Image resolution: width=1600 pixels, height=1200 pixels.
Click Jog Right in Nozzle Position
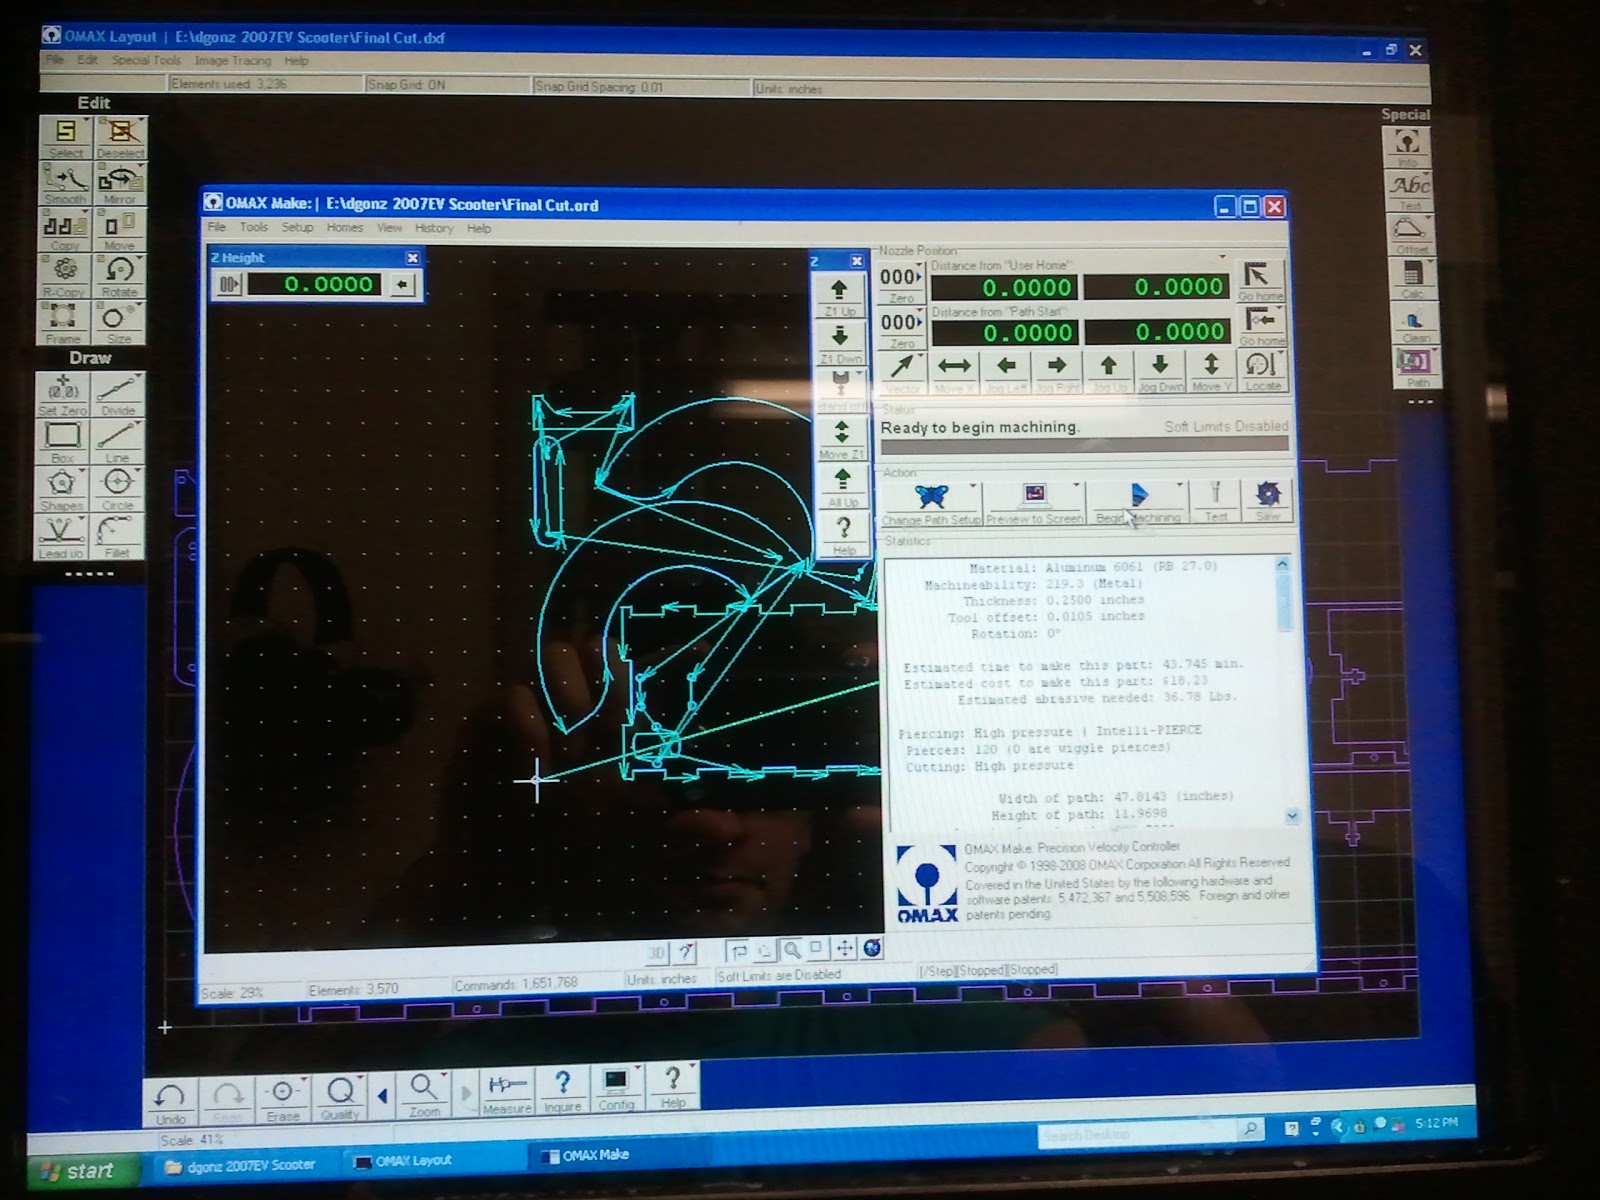1058,371
